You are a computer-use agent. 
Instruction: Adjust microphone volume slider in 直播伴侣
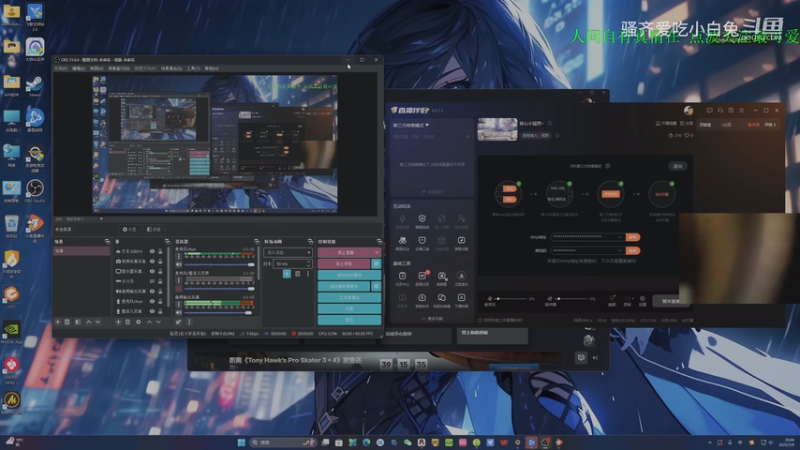[512, 298]
